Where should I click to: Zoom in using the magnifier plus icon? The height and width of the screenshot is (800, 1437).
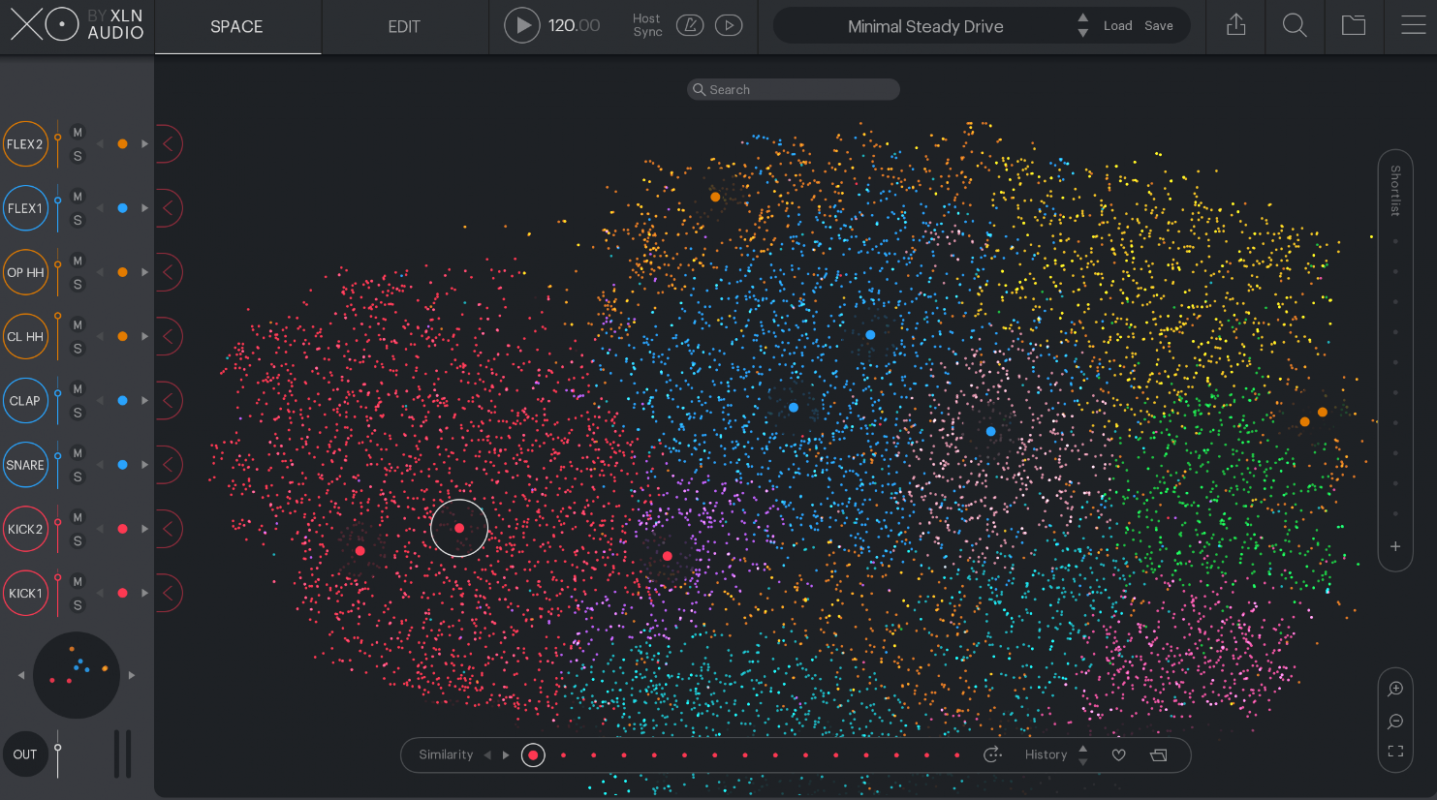(x=1395, y=688)
